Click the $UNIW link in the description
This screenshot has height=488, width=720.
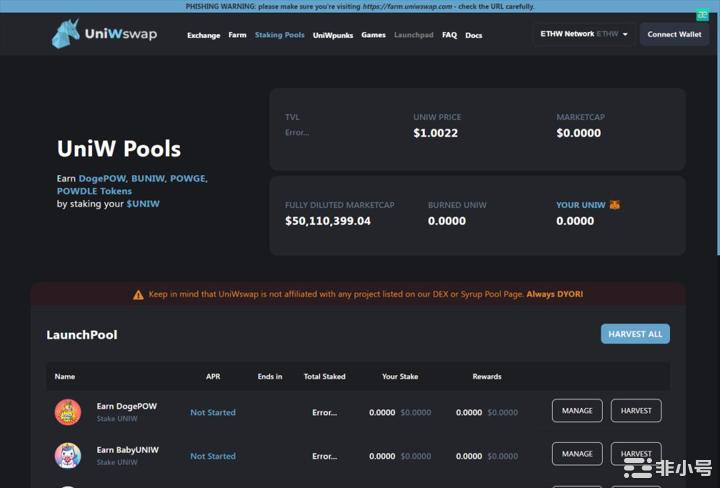pos(143,204)
